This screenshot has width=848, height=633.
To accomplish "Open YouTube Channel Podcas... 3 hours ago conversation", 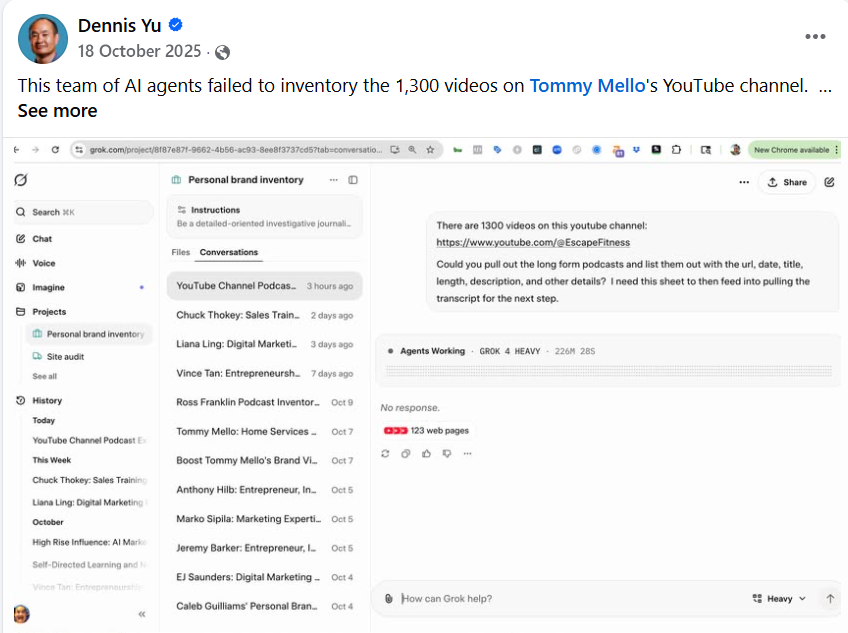I will point(264,286).
